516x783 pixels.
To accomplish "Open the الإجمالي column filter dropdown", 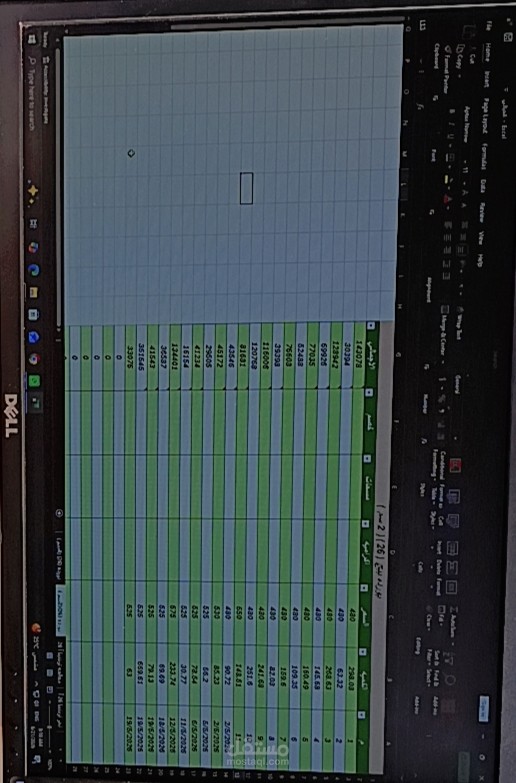I will click(x=371, y=326).
